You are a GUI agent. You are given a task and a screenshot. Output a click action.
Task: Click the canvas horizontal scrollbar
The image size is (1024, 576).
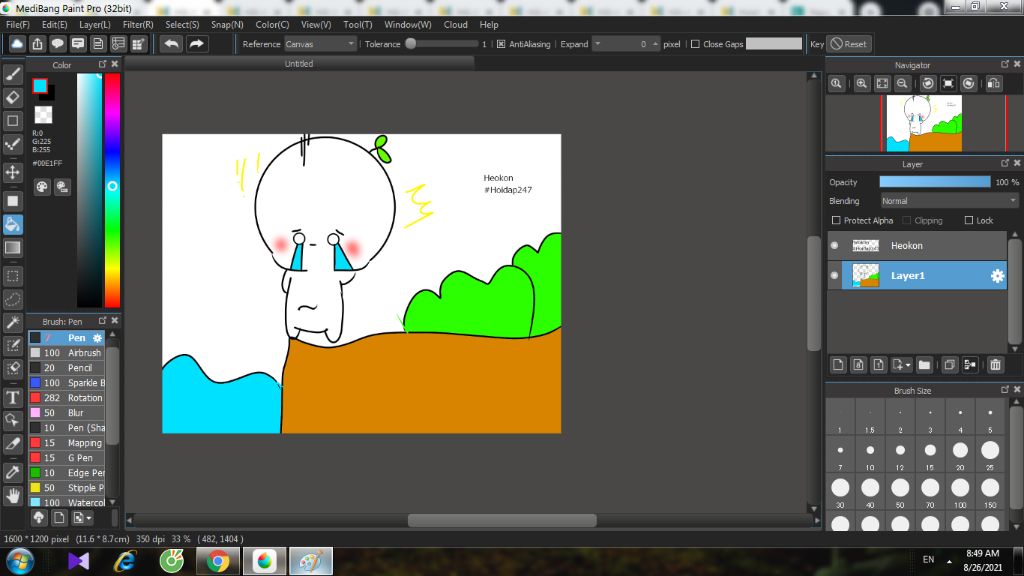502,520
